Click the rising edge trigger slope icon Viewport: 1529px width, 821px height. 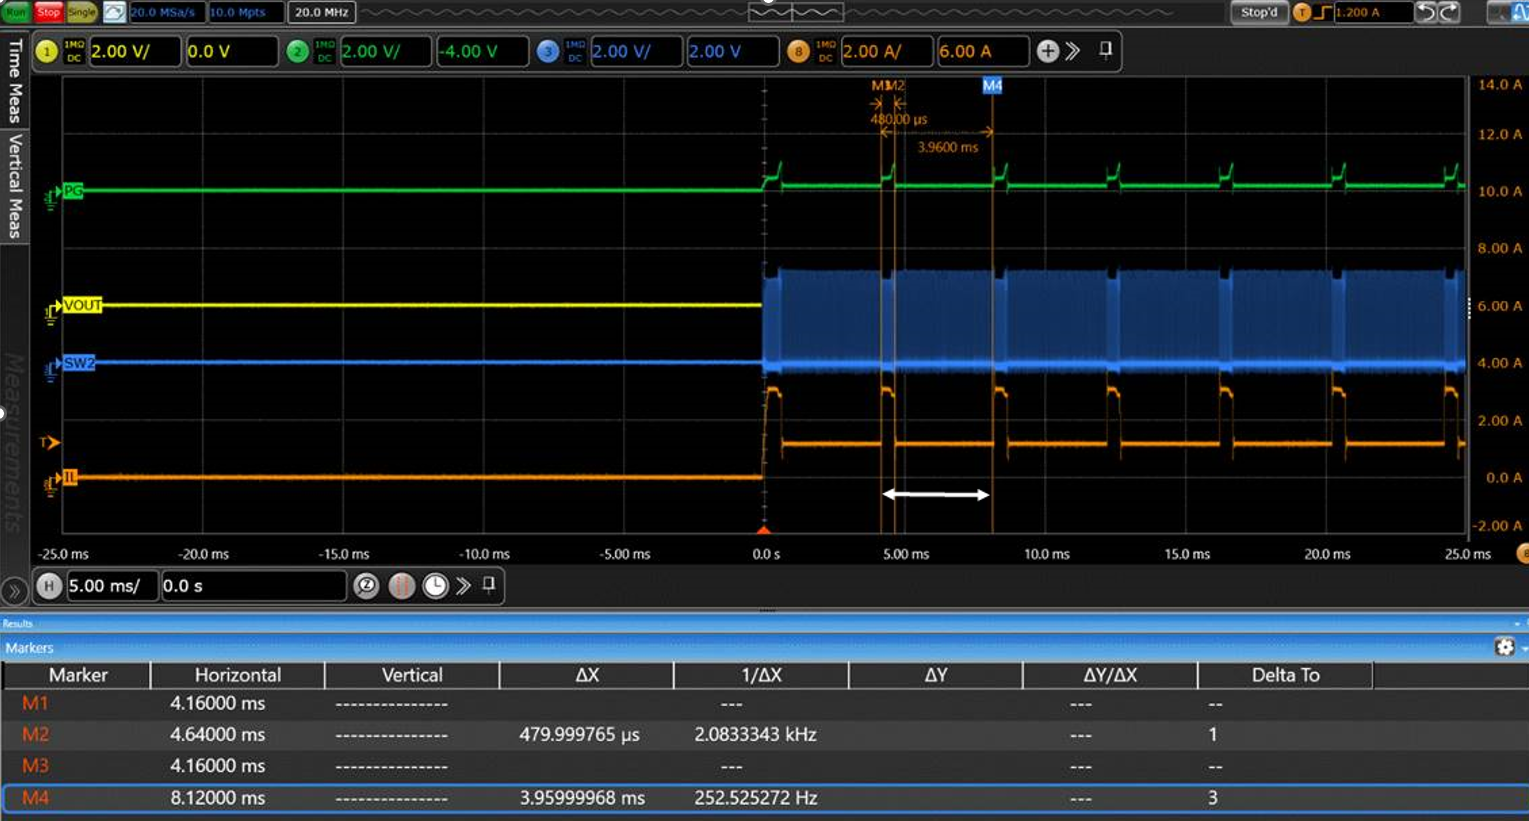coord(1323,12)
